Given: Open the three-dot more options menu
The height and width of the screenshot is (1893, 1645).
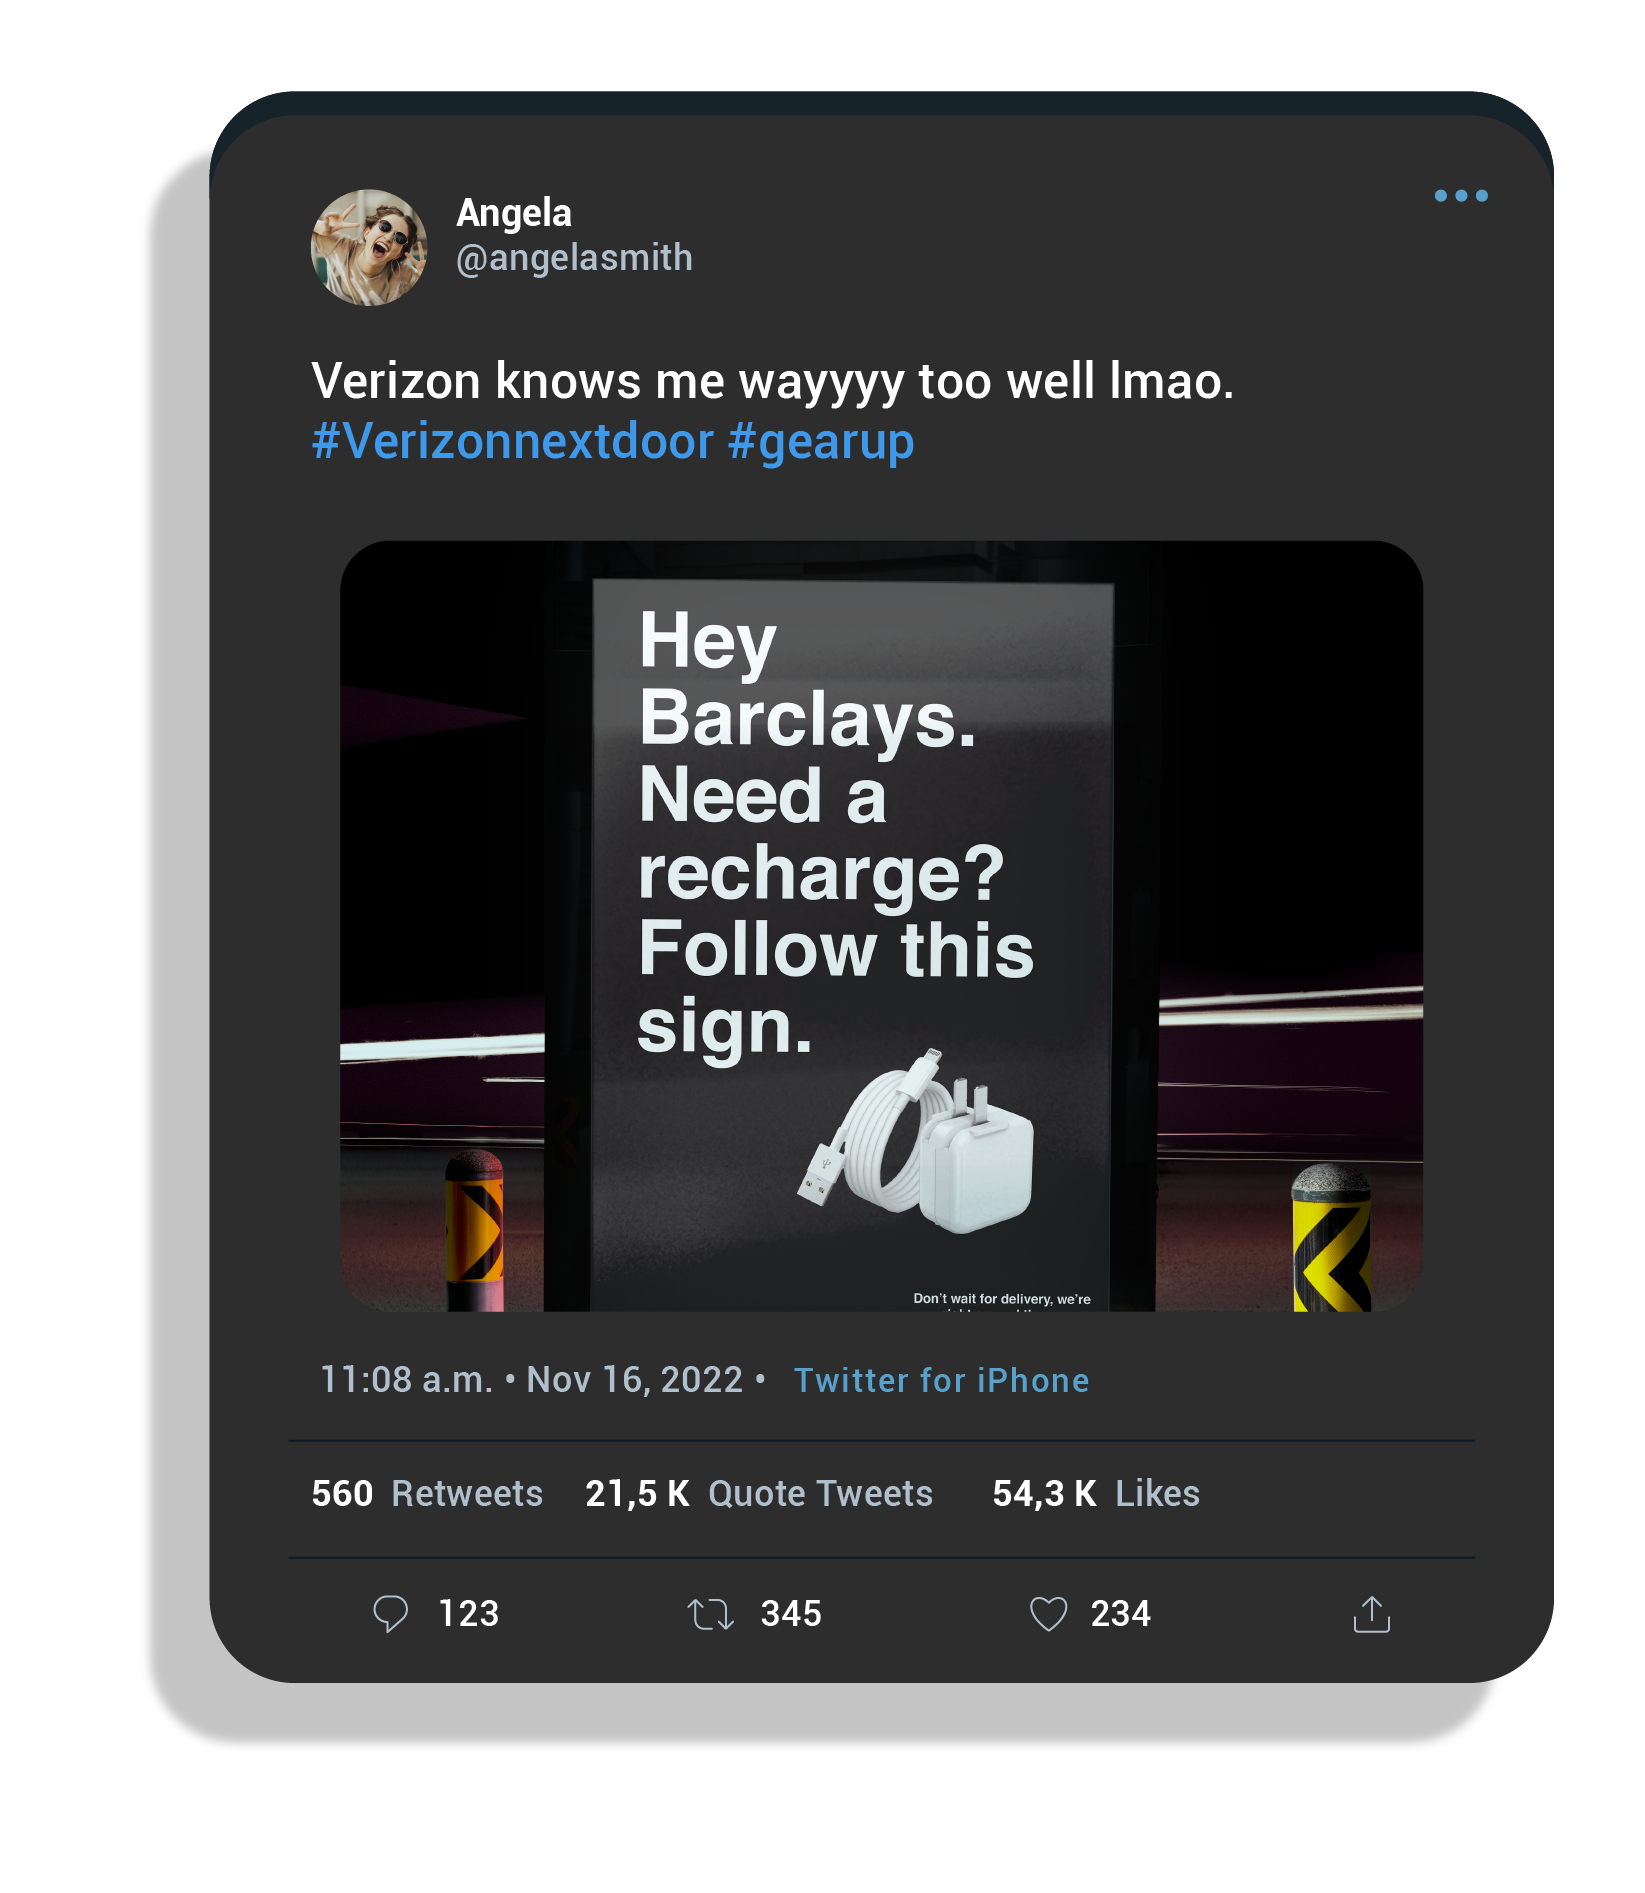Looking at the screenshot, I should (x=1461, y=196).
